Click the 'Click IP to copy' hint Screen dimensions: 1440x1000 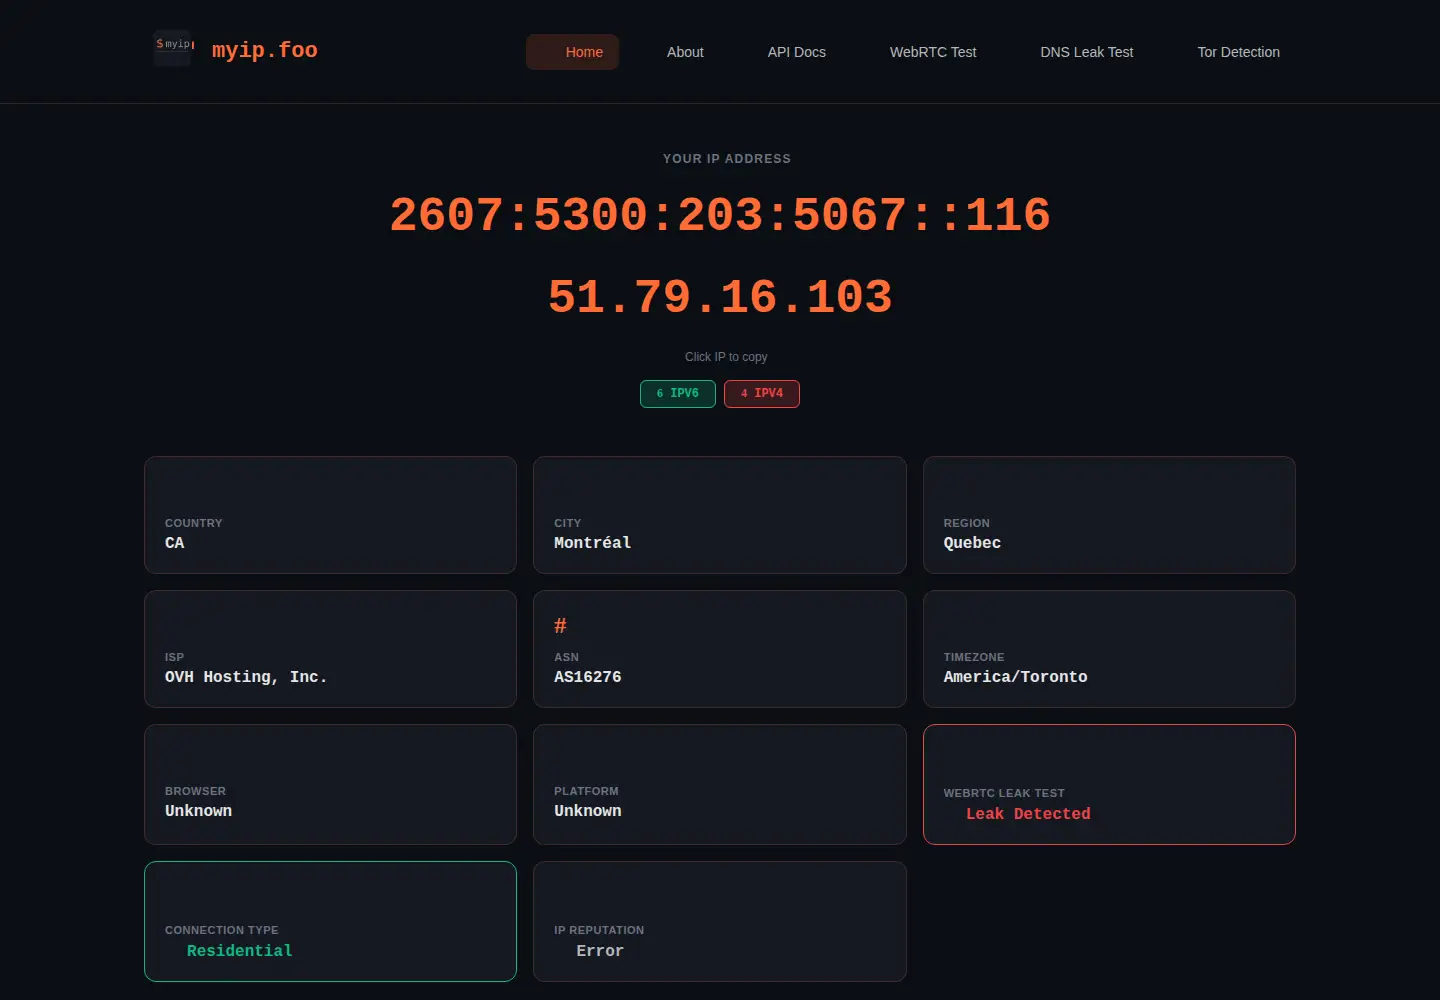[726, 357]
